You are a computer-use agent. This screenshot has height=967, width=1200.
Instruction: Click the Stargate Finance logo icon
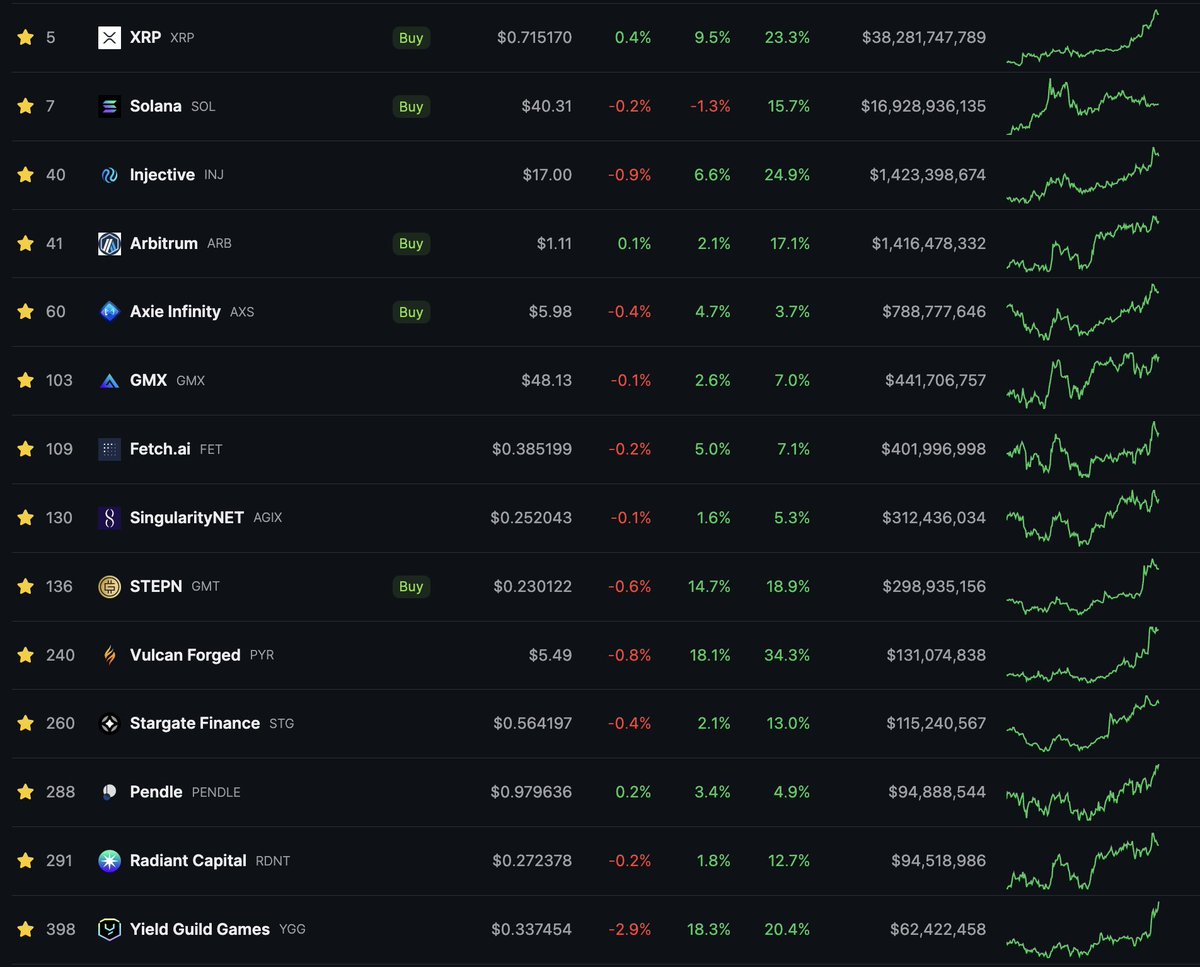[x=110, y=723]
